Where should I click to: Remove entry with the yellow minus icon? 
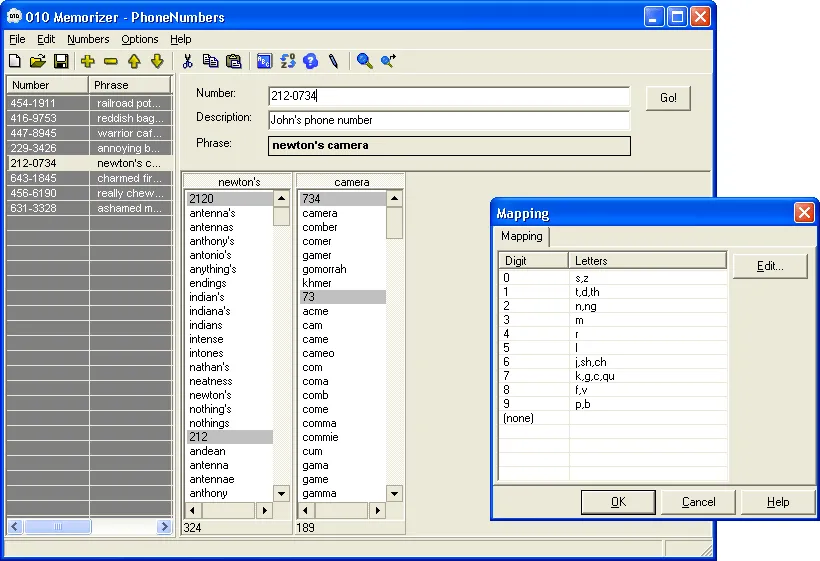(111, 62)
